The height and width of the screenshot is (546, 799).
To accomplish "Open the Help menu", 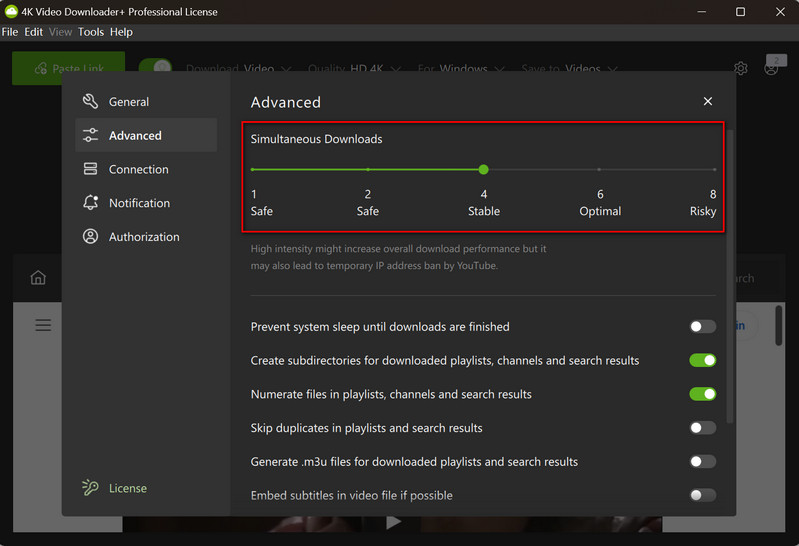I will (x=121, y=32).
